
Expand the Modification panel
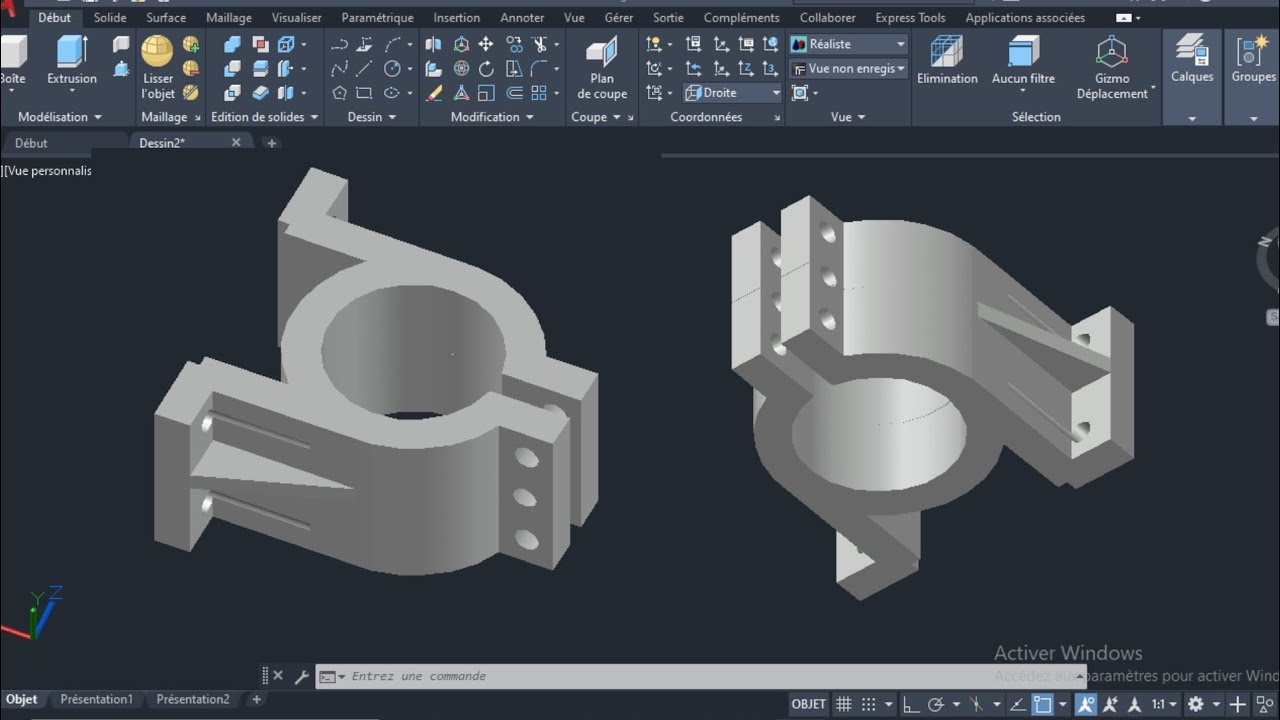pyautogui.click(x=491, y=117)
